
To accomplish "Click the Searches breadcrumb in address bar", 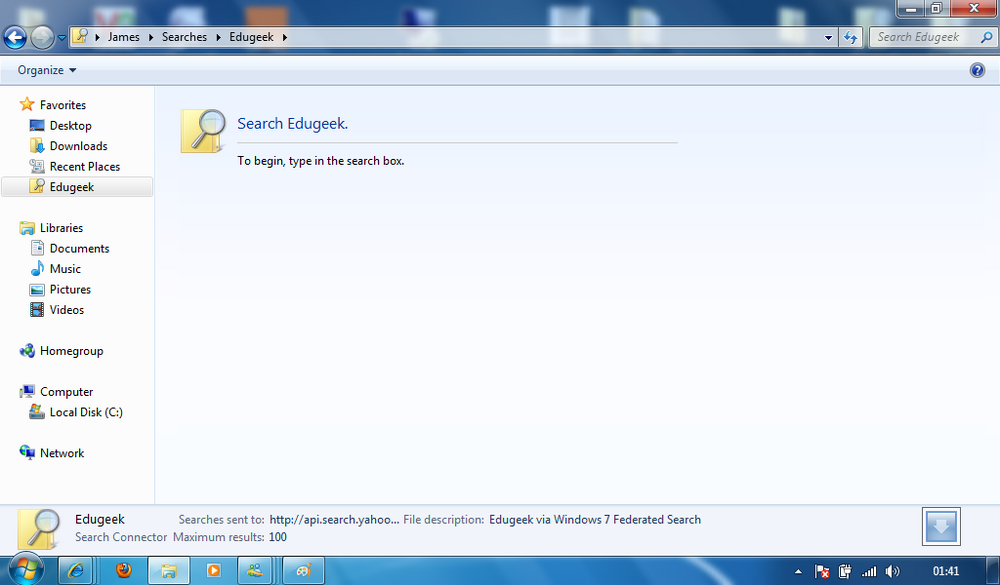I will 184,37.
